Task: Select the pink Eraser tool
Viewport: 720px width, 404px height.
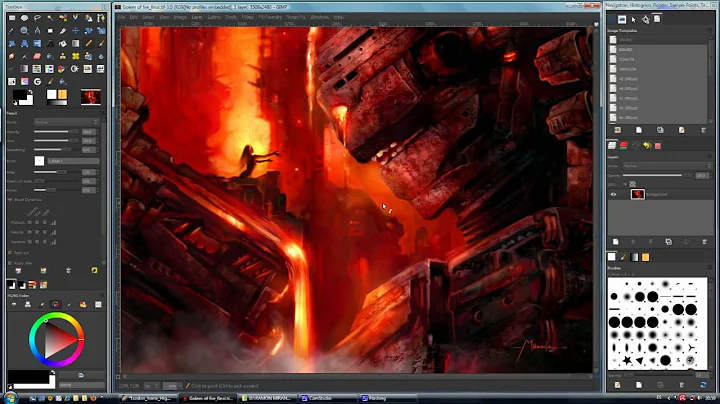Action: (x=37, y=56)
